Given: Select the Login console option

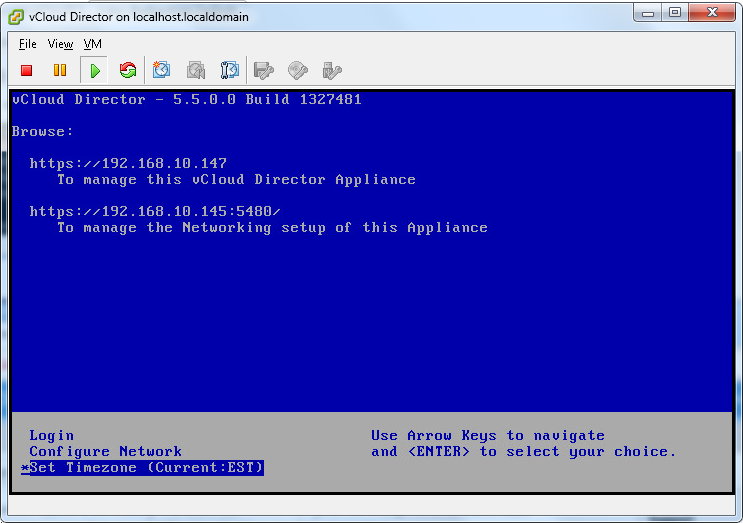Looking at the screenshot, I should [x=52, y=436].
